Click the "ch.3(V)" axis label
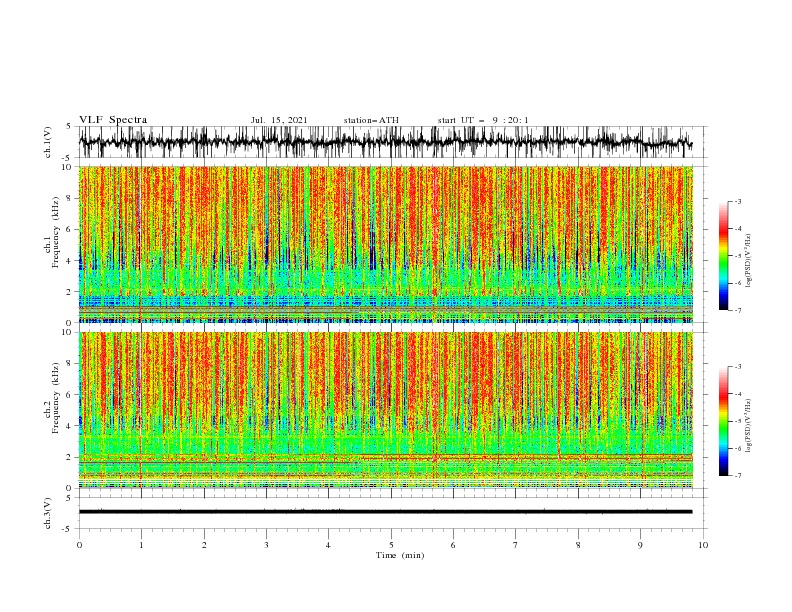792x612 pixels. pyautogui.click(x=48, y=513)
